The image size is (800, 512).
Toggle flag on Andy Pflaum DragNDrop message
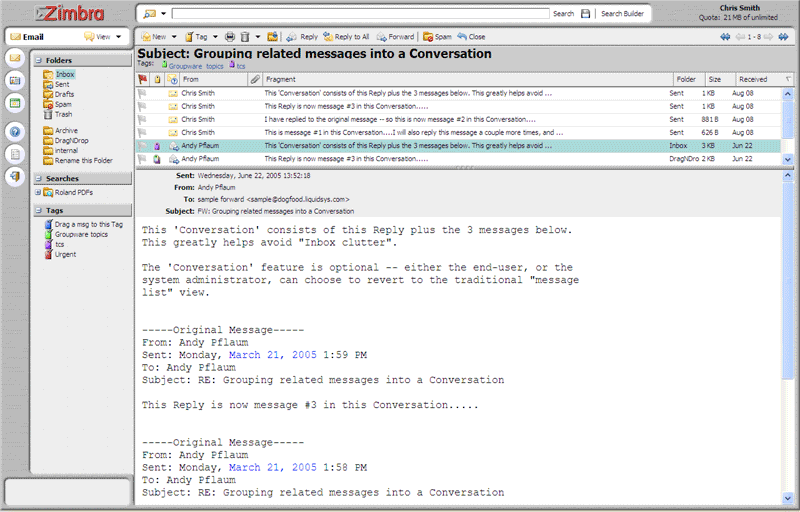click(x=142, y=159)
